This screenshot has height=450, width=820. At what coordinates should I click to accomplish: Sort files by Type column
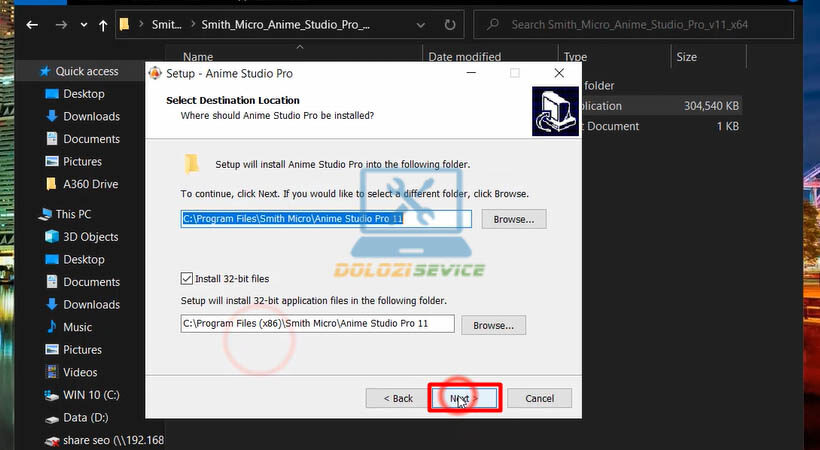point(575,57)
